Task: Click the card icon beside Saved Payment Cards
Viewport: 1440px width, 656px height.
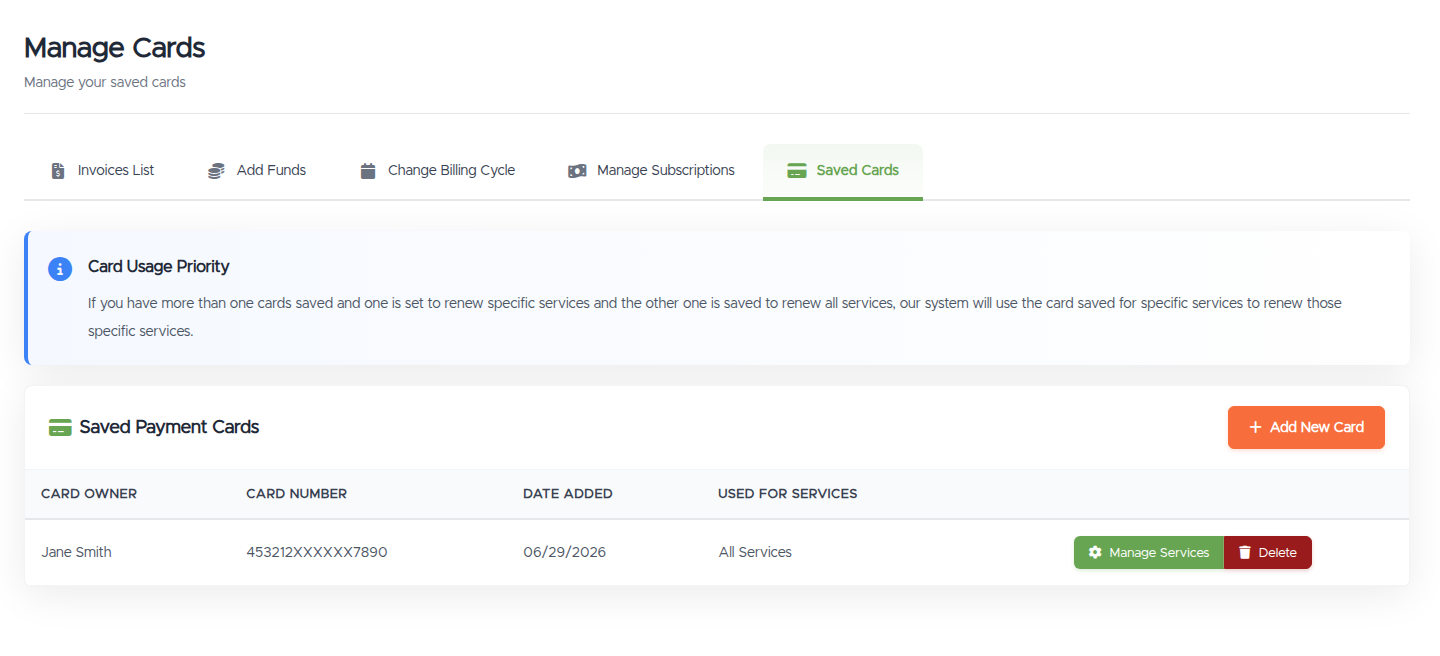Action: point(60,428)
